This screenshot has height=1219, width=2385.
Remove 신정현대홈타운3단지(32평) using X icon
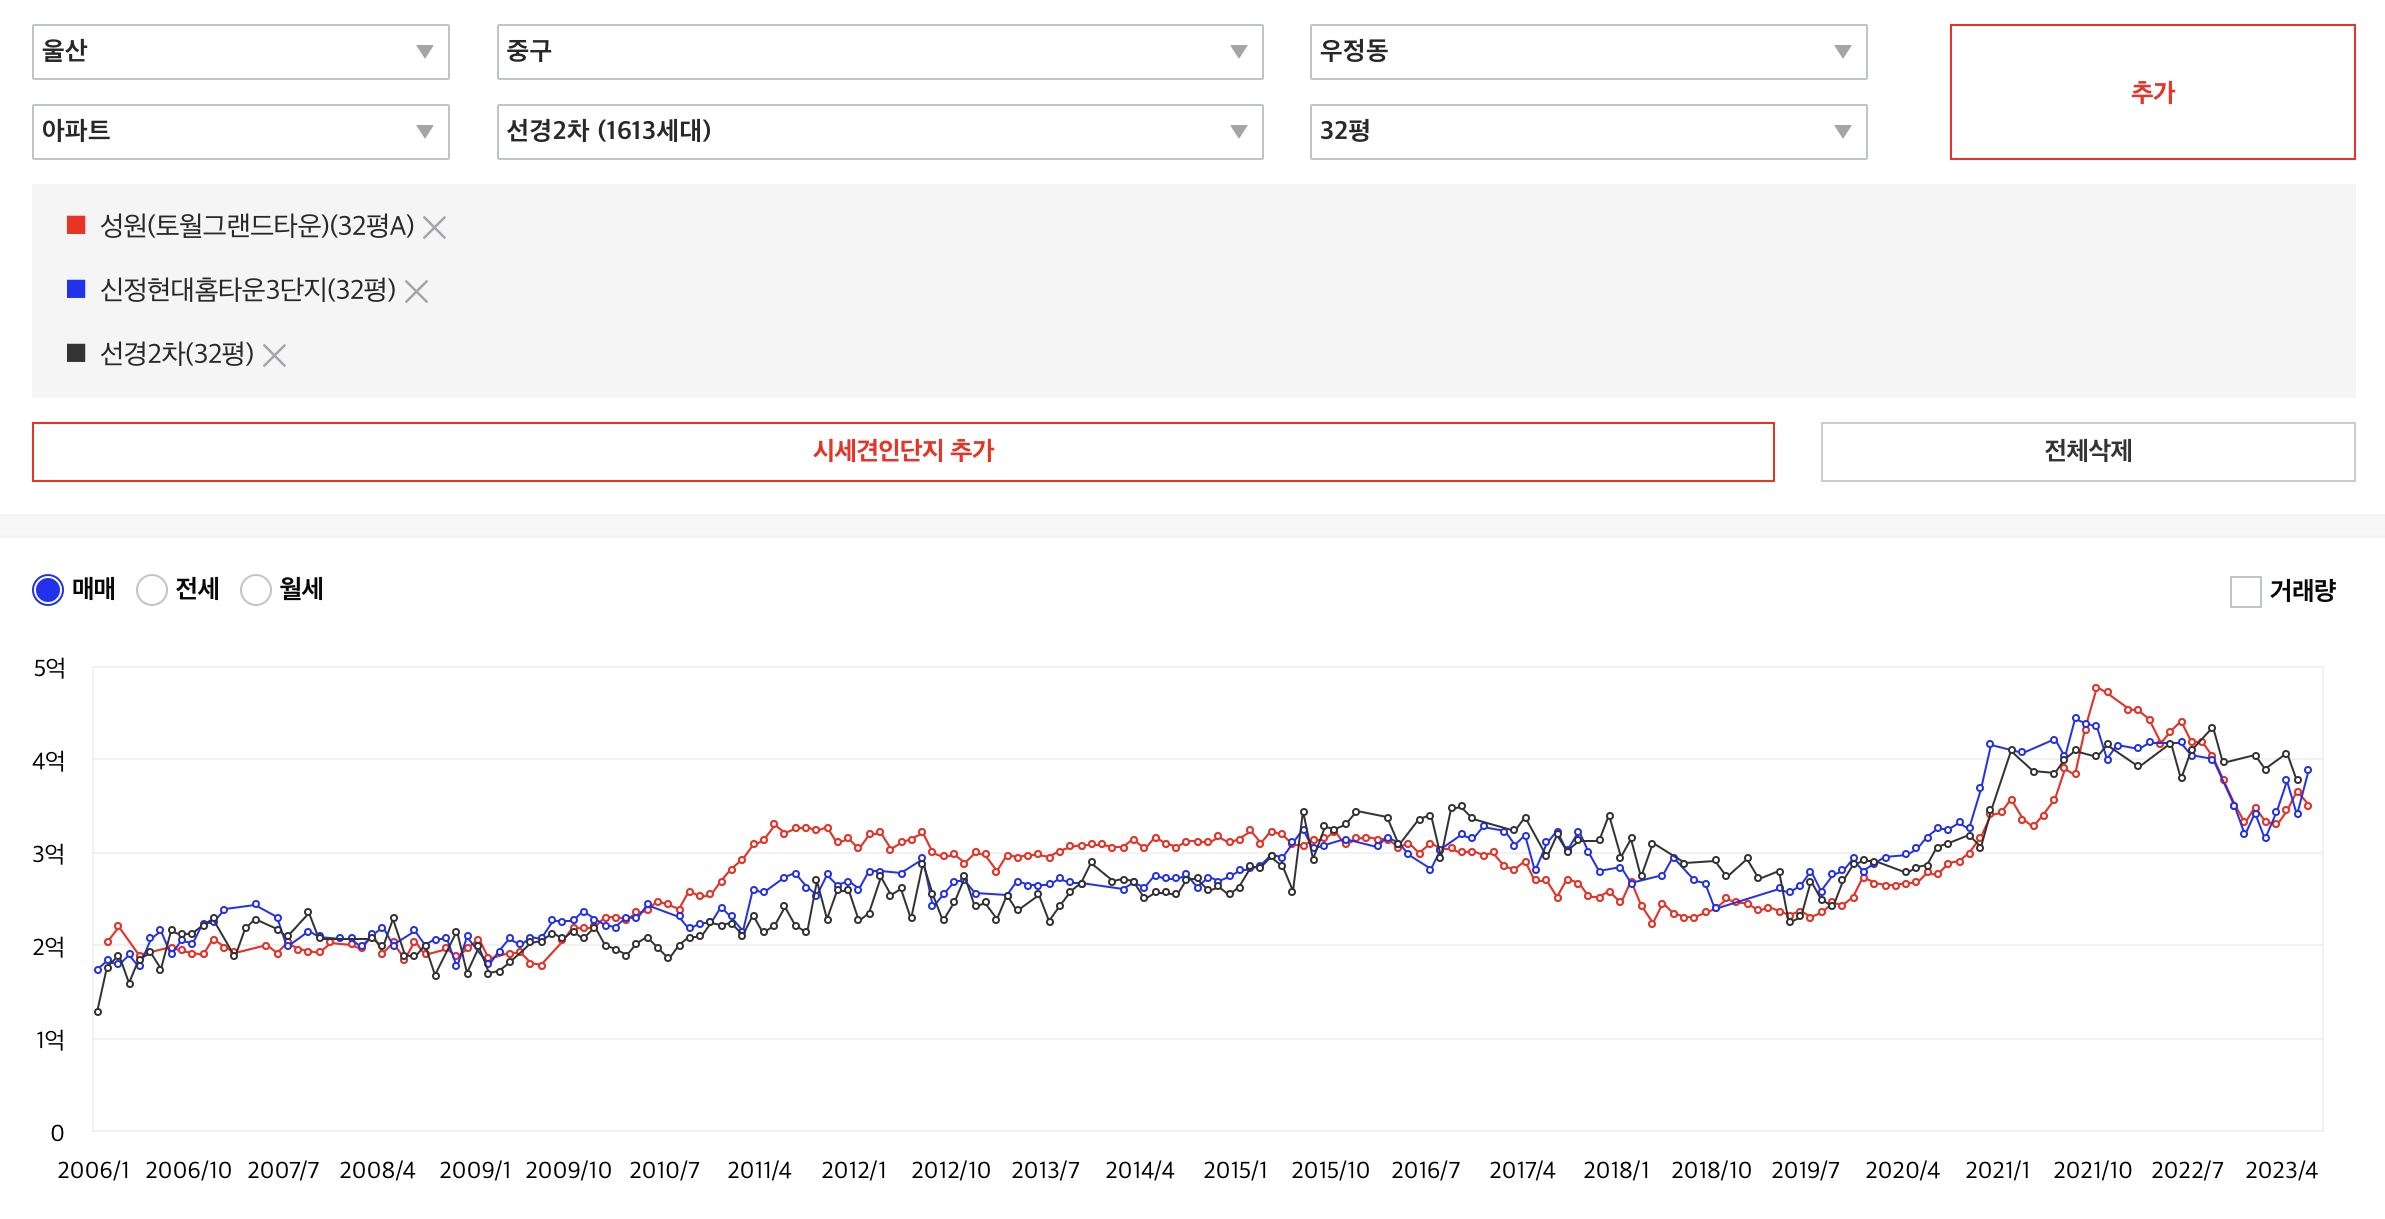click(416, 291)
